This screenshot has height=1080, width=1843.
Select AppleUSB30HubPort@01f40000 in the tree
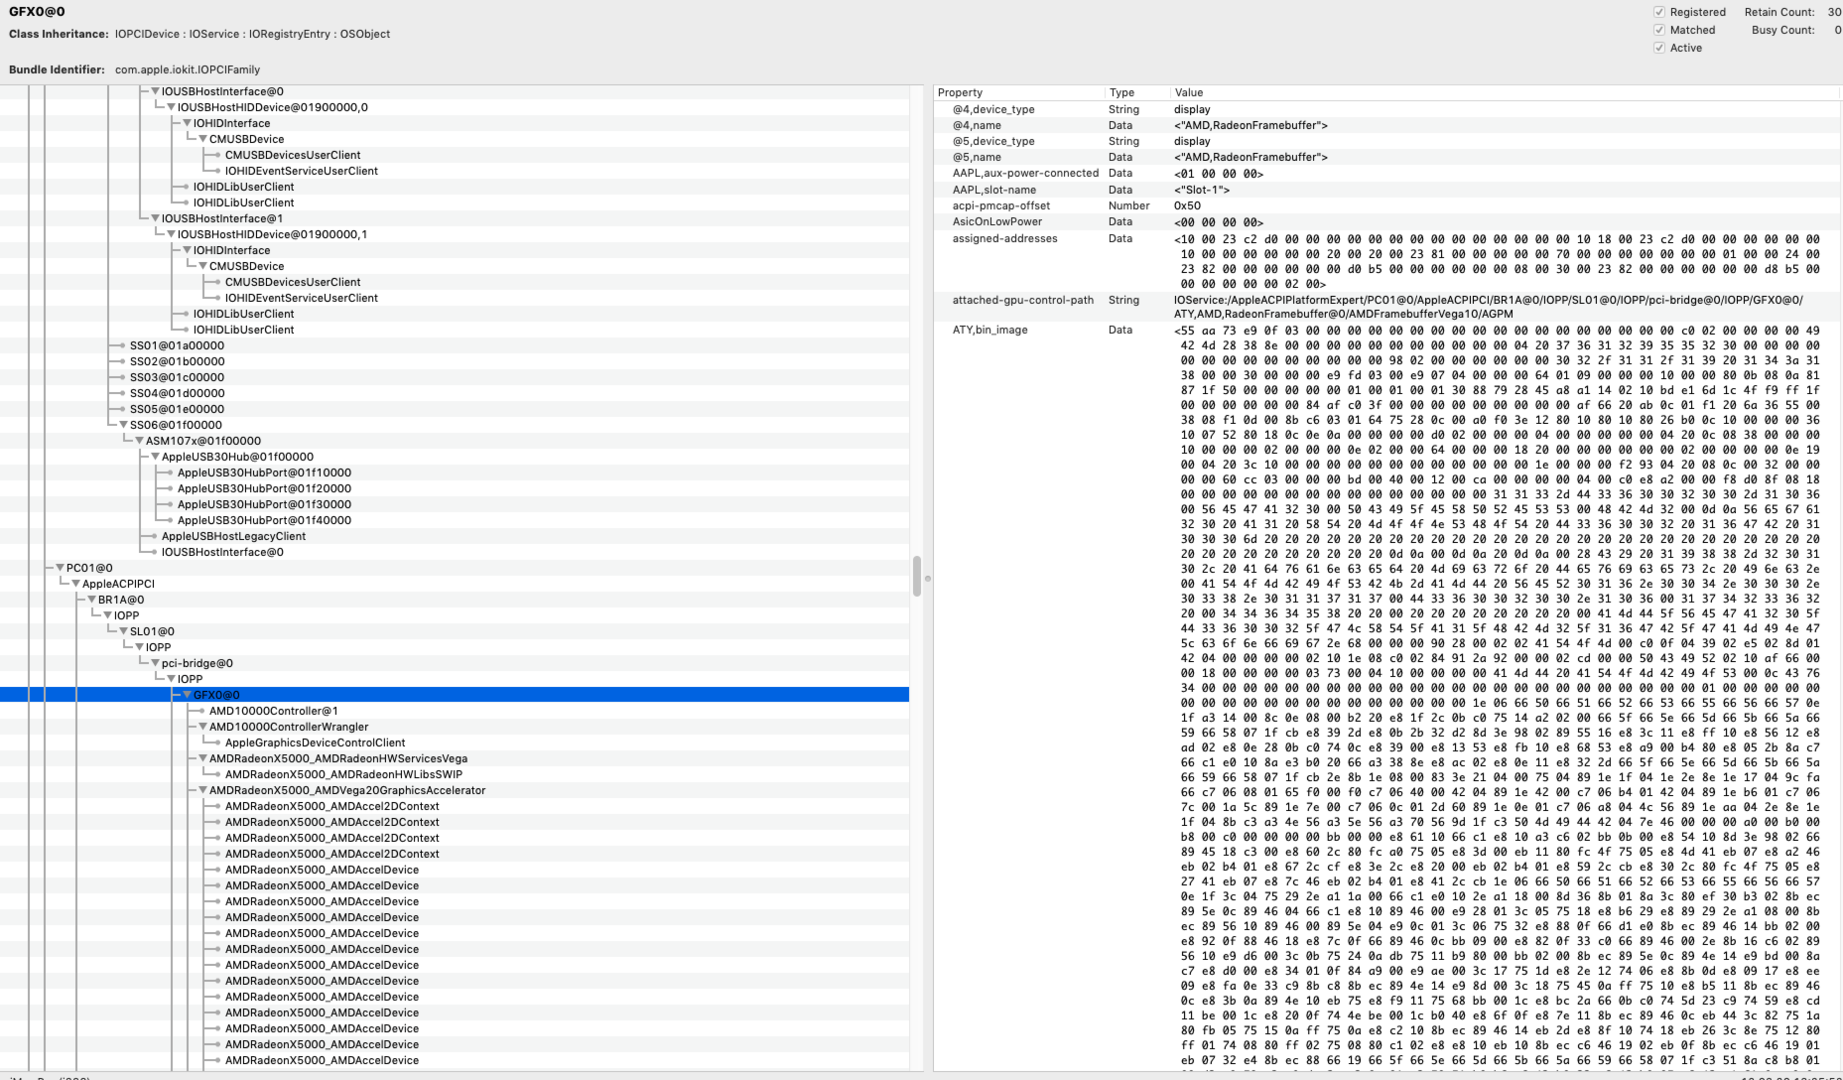pos(264,521)
